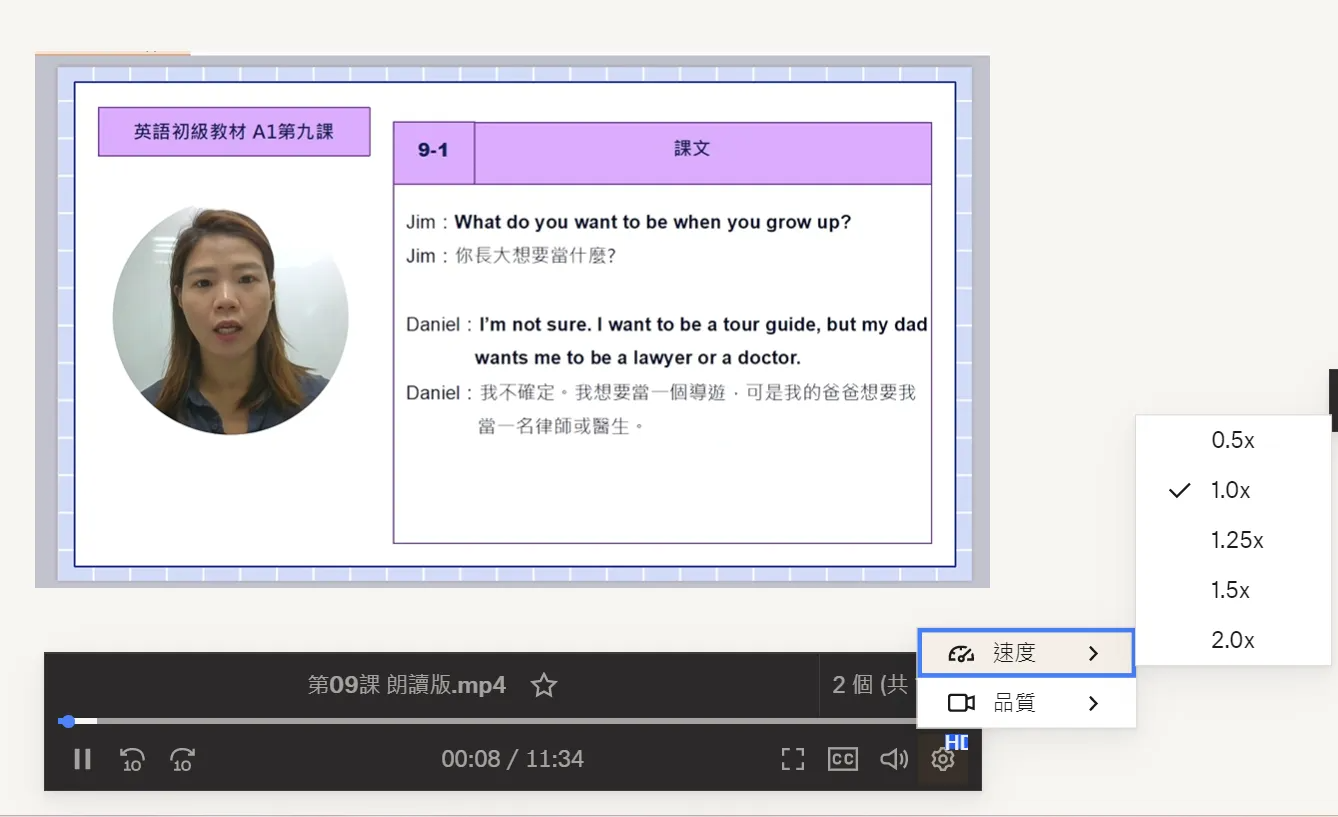Image resolution: width=1338 pixels, height=817 pixels.
Task: Select the checked 1.0x speed option
Action: [x=1230, y=490]
